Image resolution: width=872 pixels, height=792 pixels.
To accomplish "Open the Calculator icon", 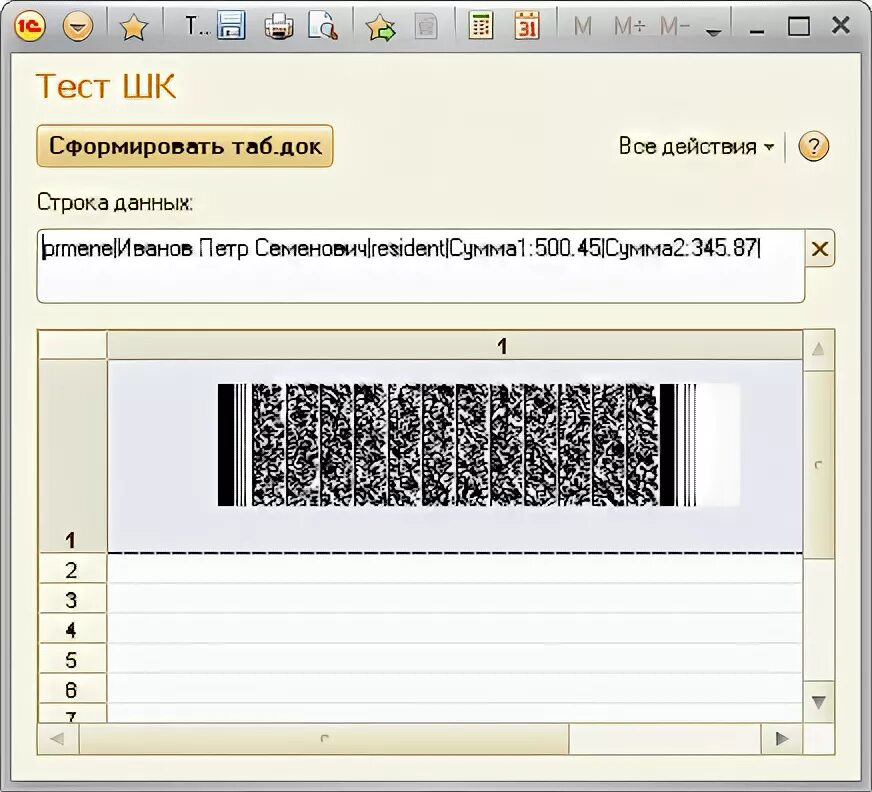I will pos(480,26).
